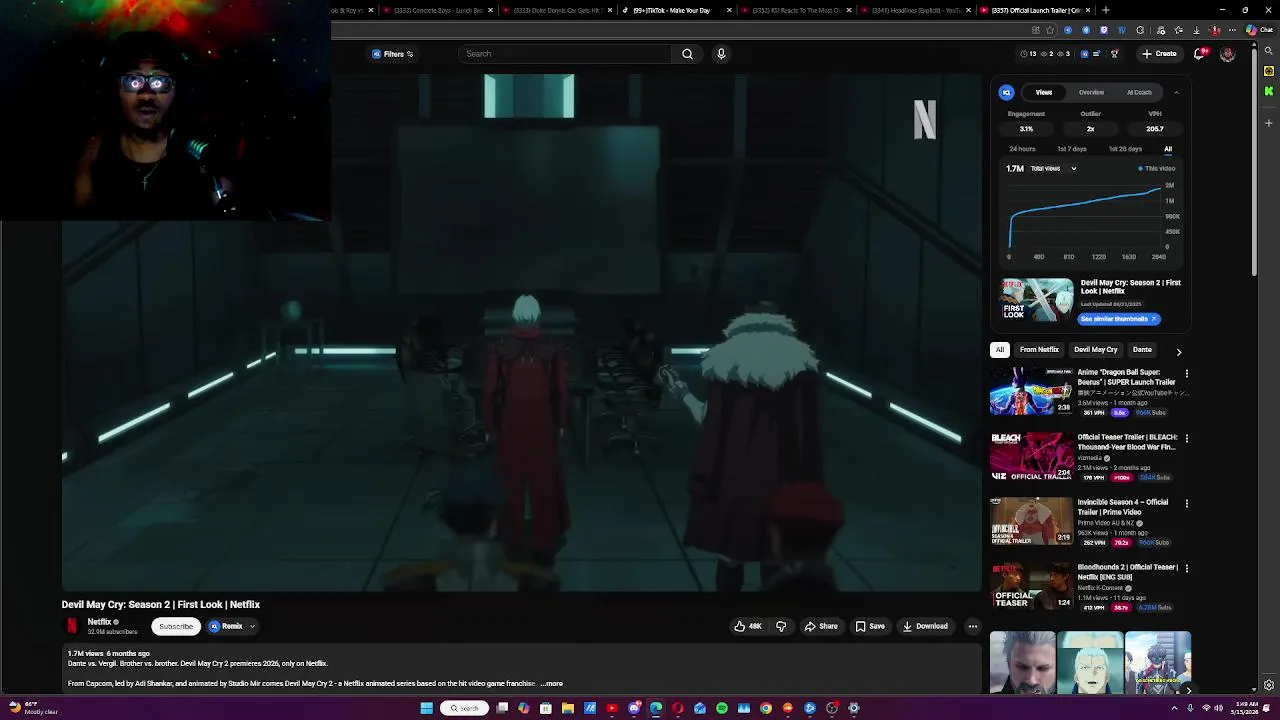
Task: Open BLEACH Thousand-Year Blood War teaser
Action: 1031,456
